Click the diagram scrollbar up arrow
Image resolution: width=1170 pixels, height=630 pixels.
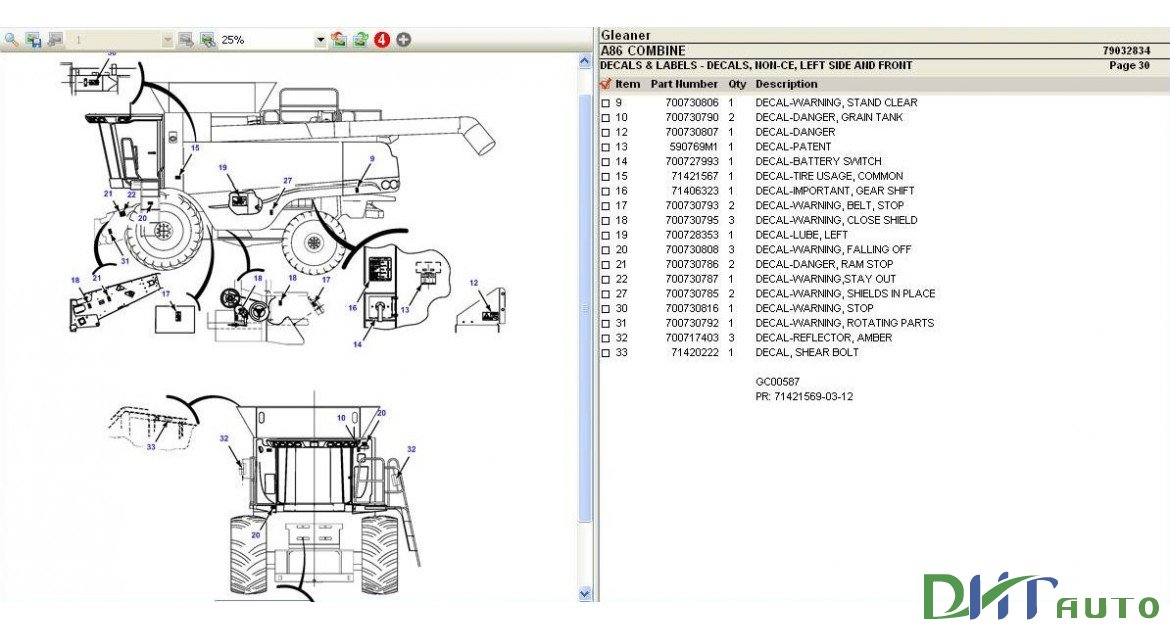[585, 62]
